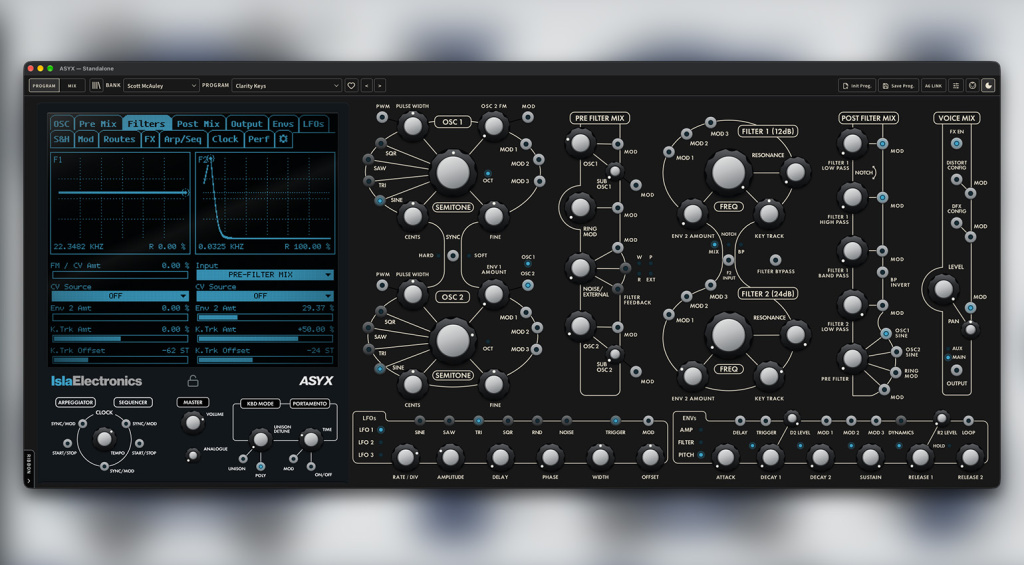Click the round face icon in toolbar

coord(972,86)
